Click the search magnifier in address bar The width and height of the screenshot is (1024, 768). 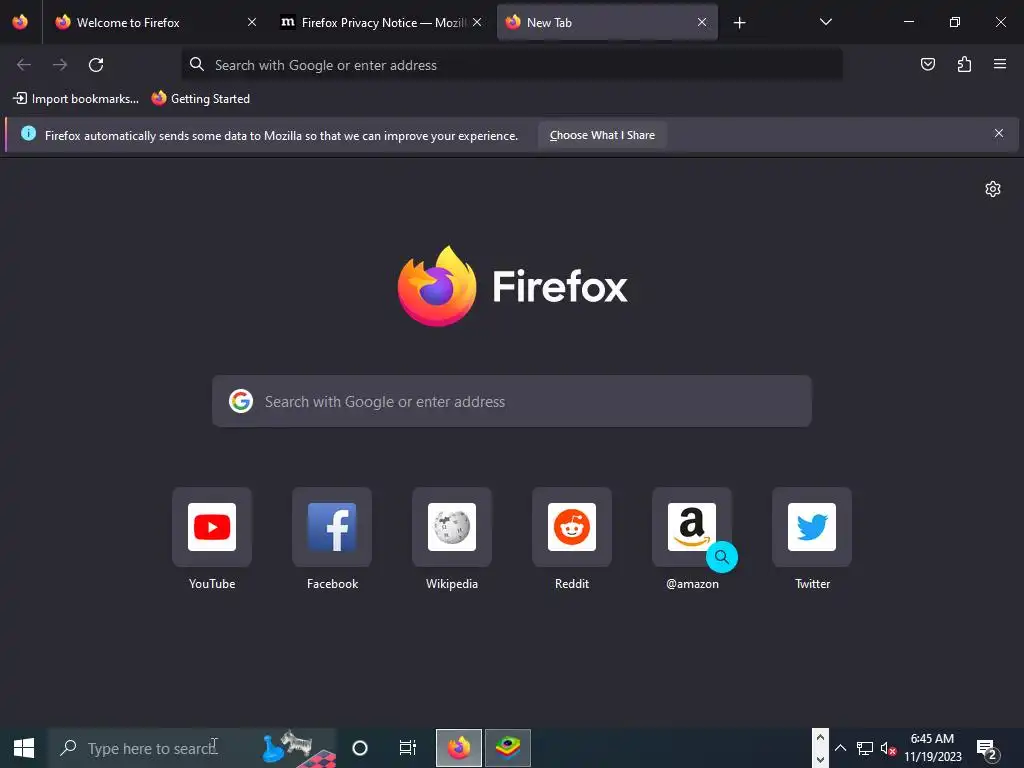[197, 64]
